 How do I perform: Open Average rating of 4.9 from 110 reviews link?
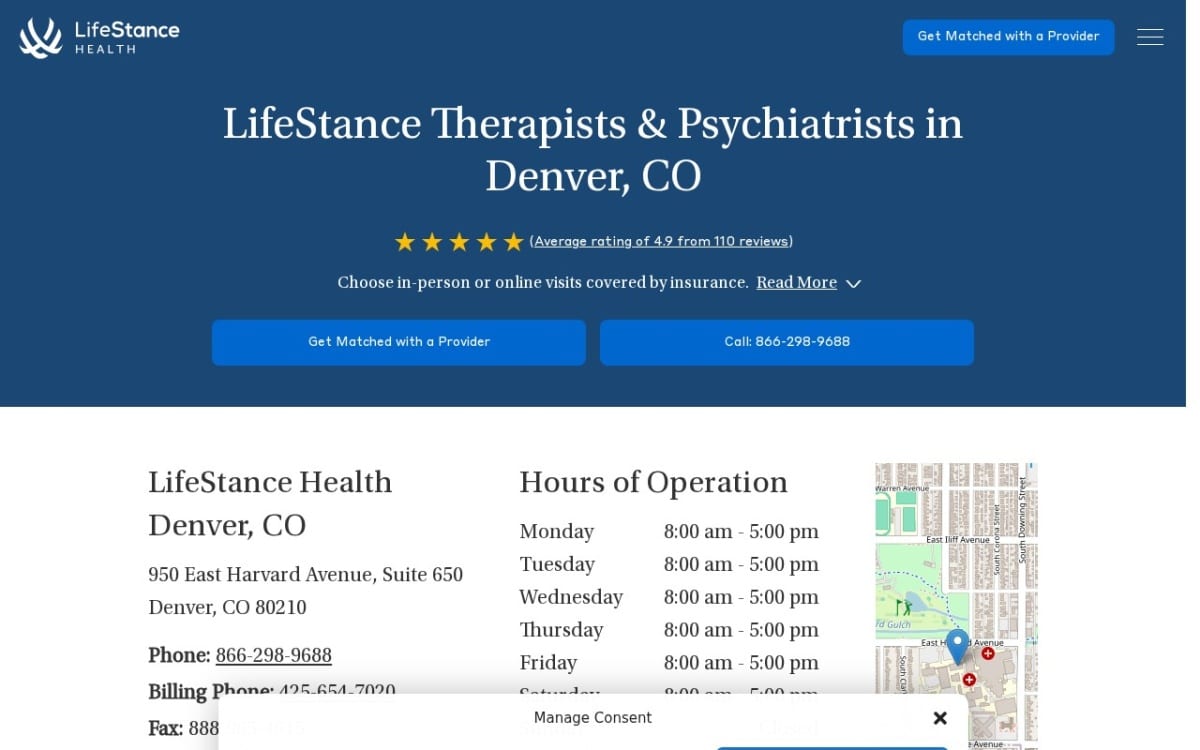pos(661,242)
